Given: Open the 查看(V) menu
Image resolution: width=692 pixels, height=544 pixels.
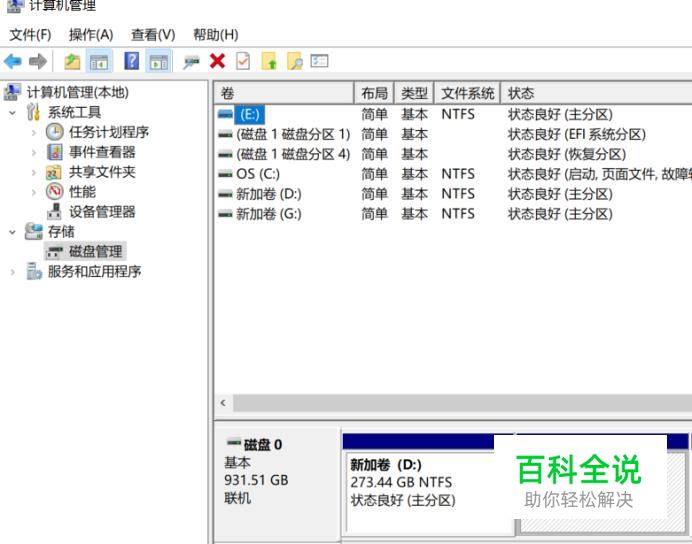Looking at the screenshot, I should pos(153,34).
